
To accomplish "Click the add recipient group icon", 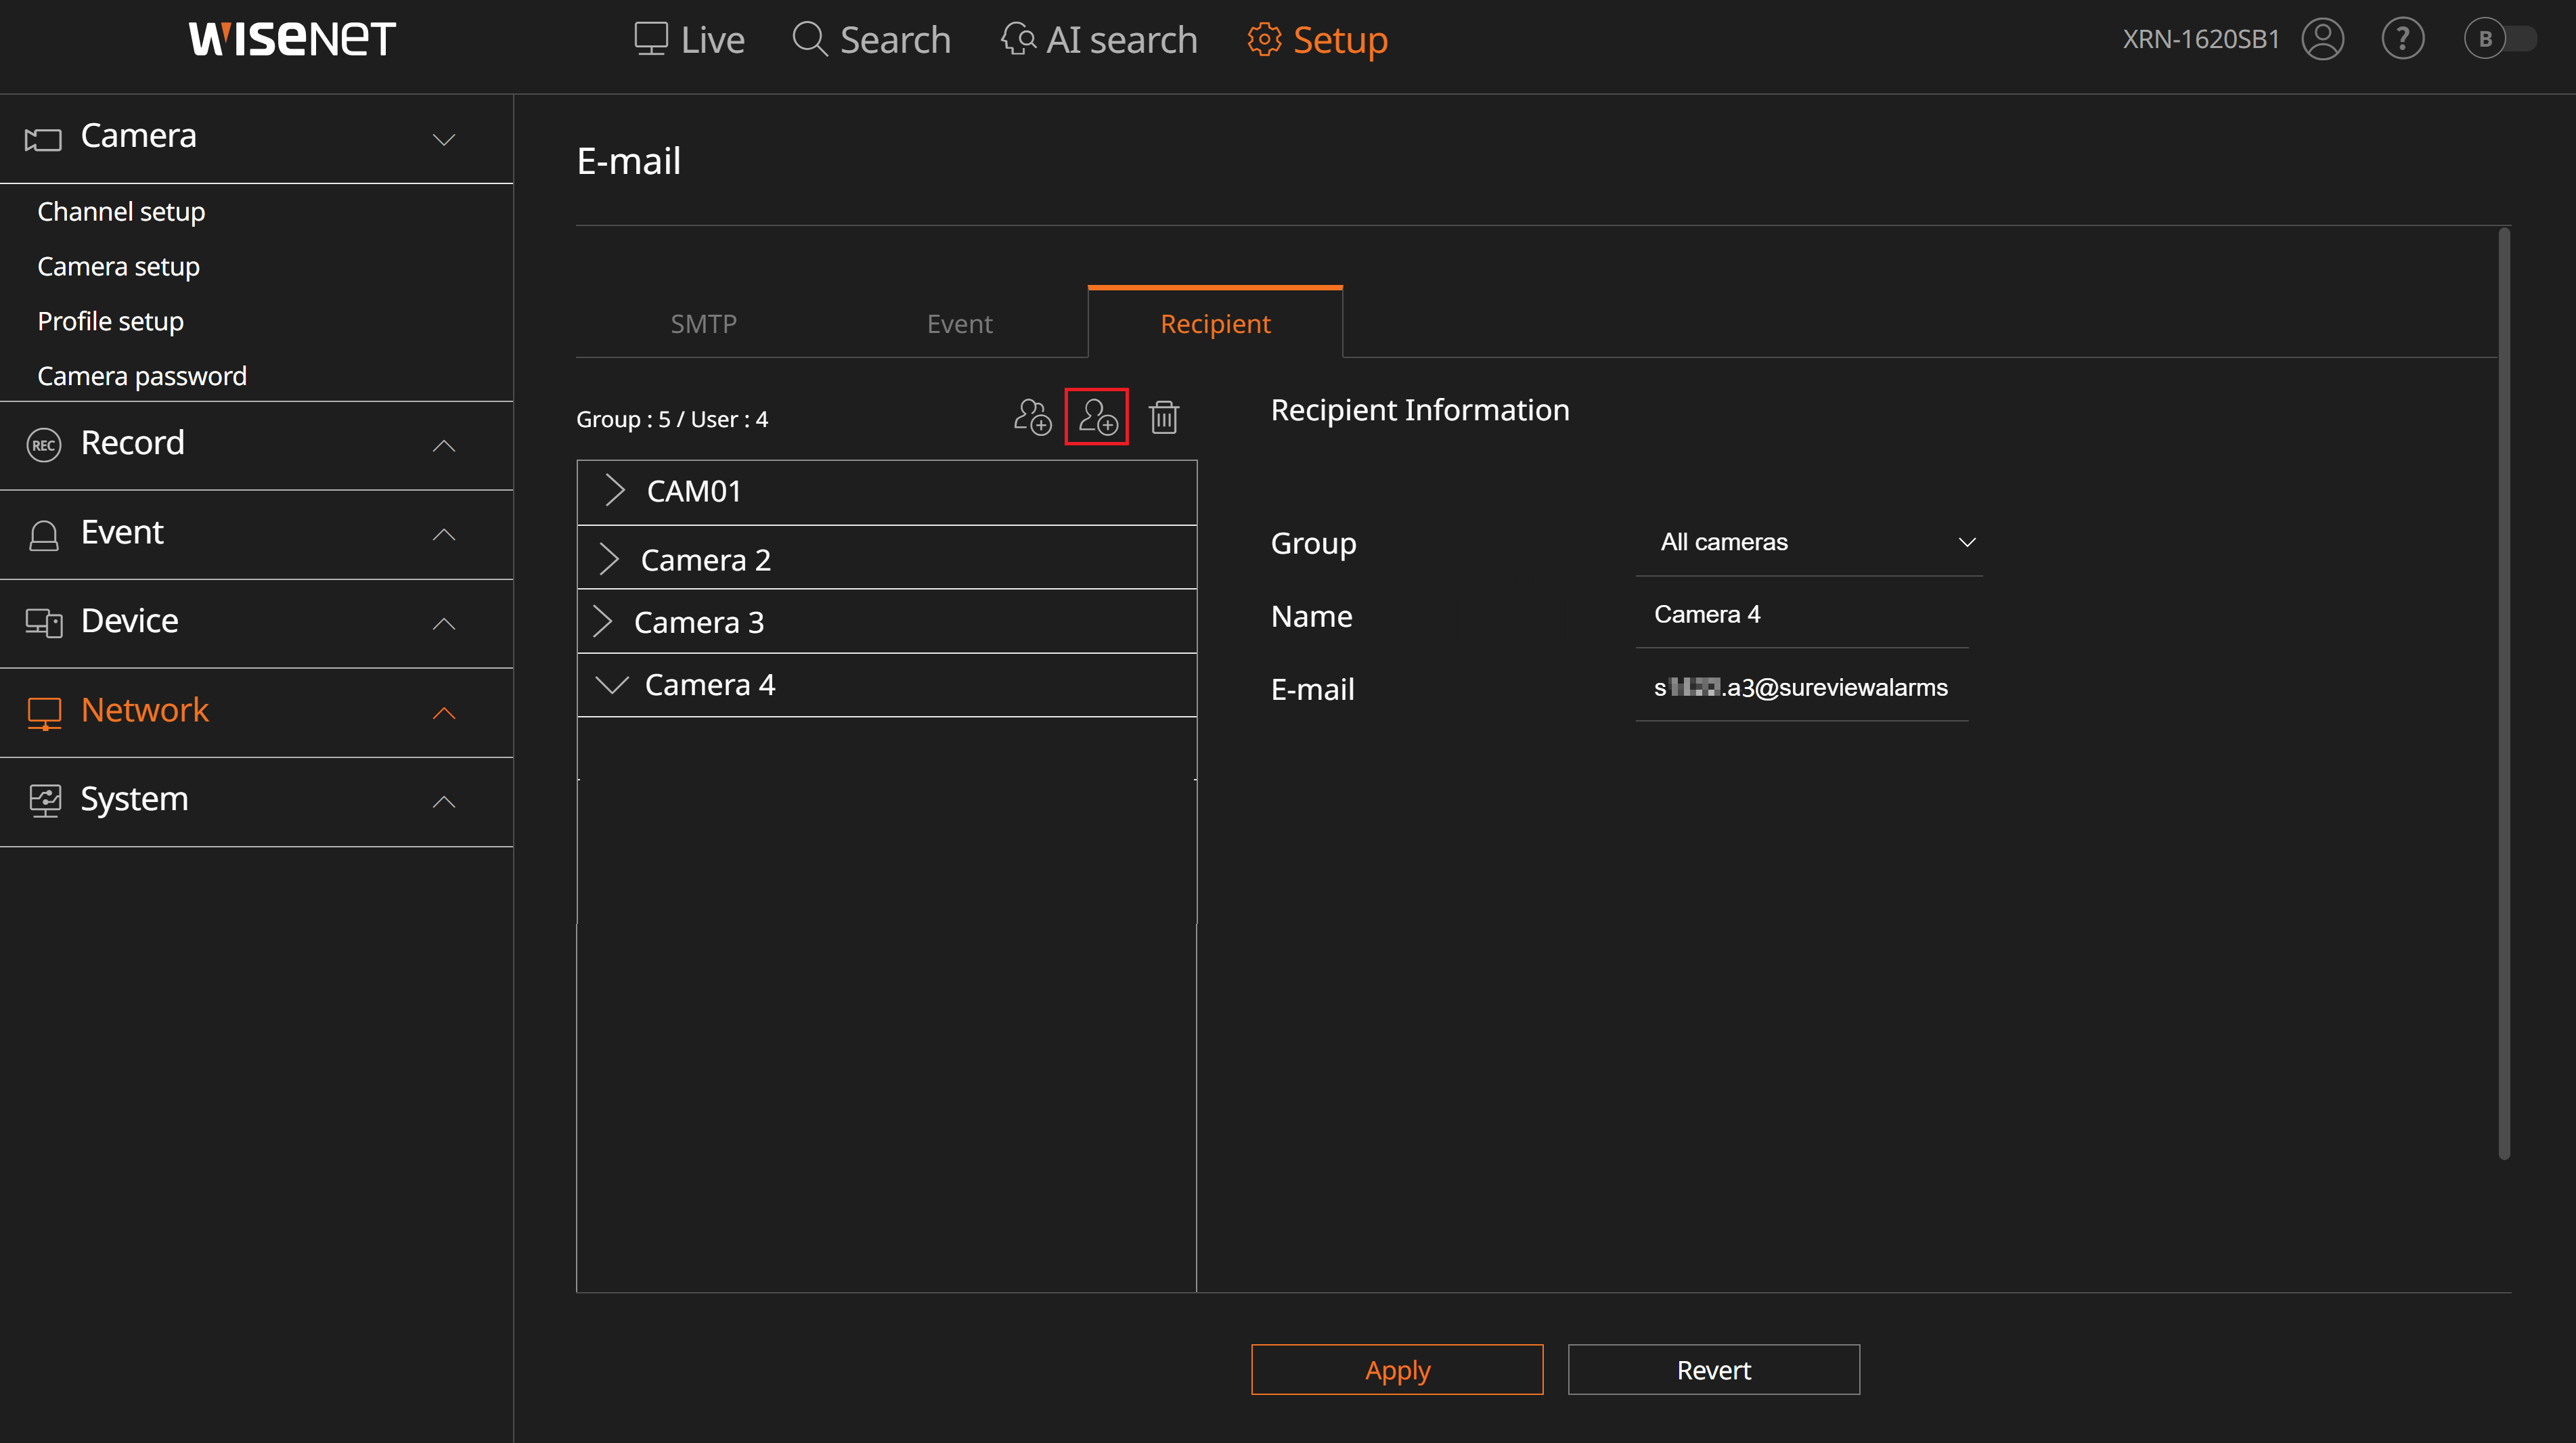I will [x=1032, y=417].
